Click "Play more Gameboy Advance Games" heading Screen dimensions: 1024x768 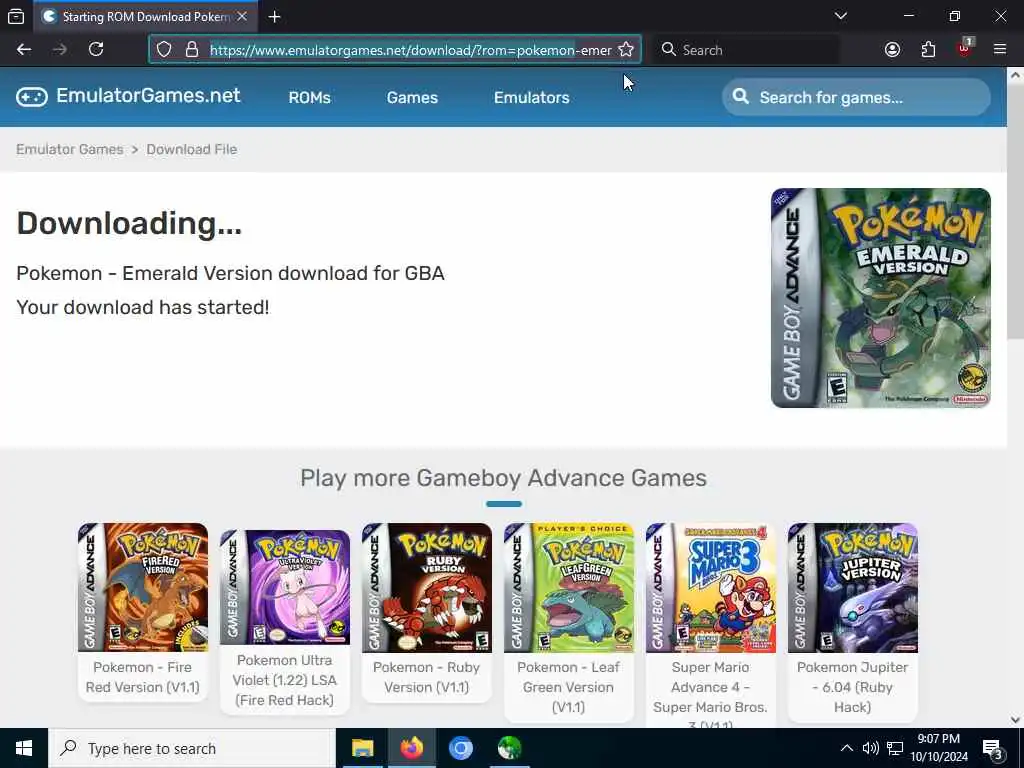pos(503,478)
